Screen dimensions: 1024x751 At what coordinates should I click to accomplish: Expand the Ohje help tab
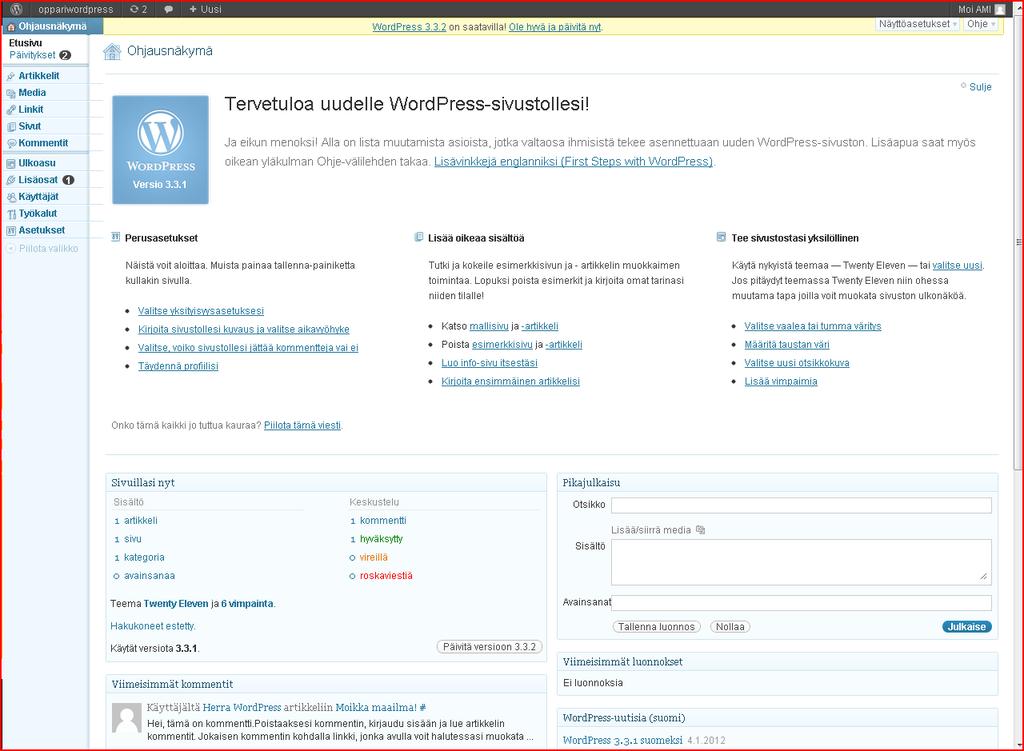point(981,24)
